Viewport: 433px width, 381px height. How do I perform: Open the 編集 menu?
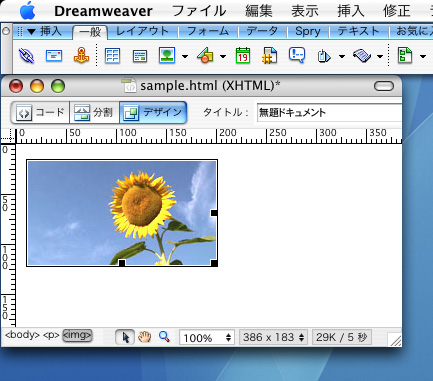point(259,11)
